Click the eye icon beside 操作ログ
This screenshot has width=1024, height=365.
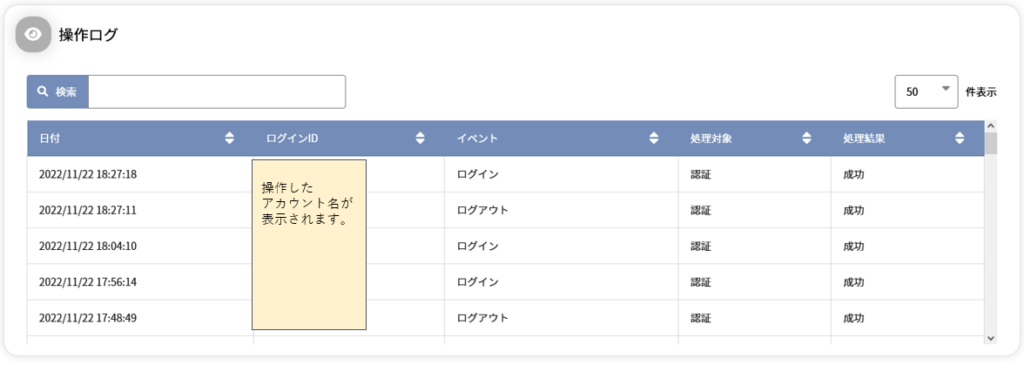(x=33, y=35)
